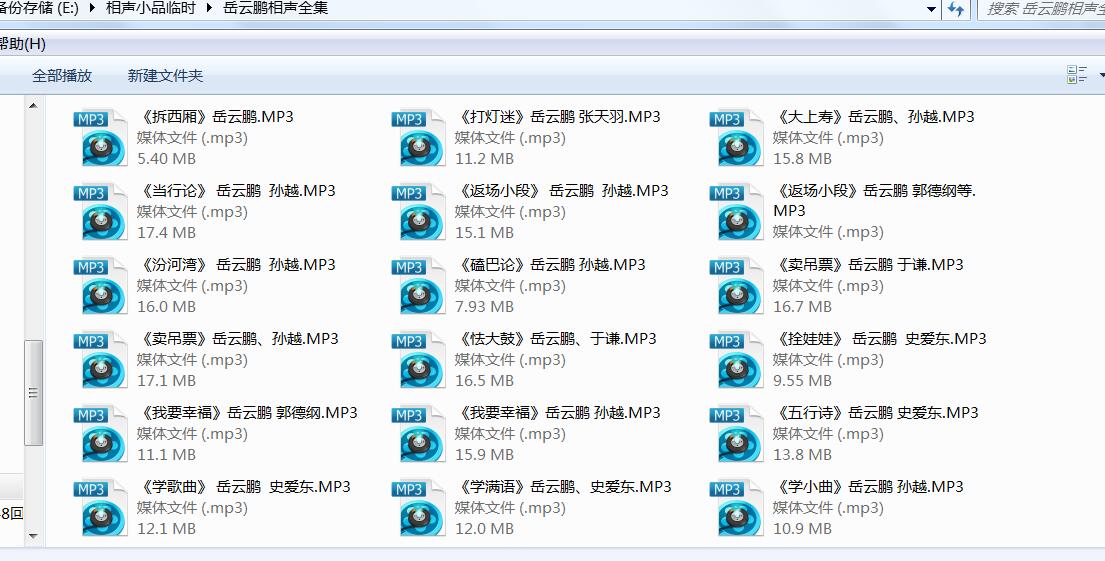Open address bar history dropdown arrow
1105x561 pixels.
coord(932,9)
